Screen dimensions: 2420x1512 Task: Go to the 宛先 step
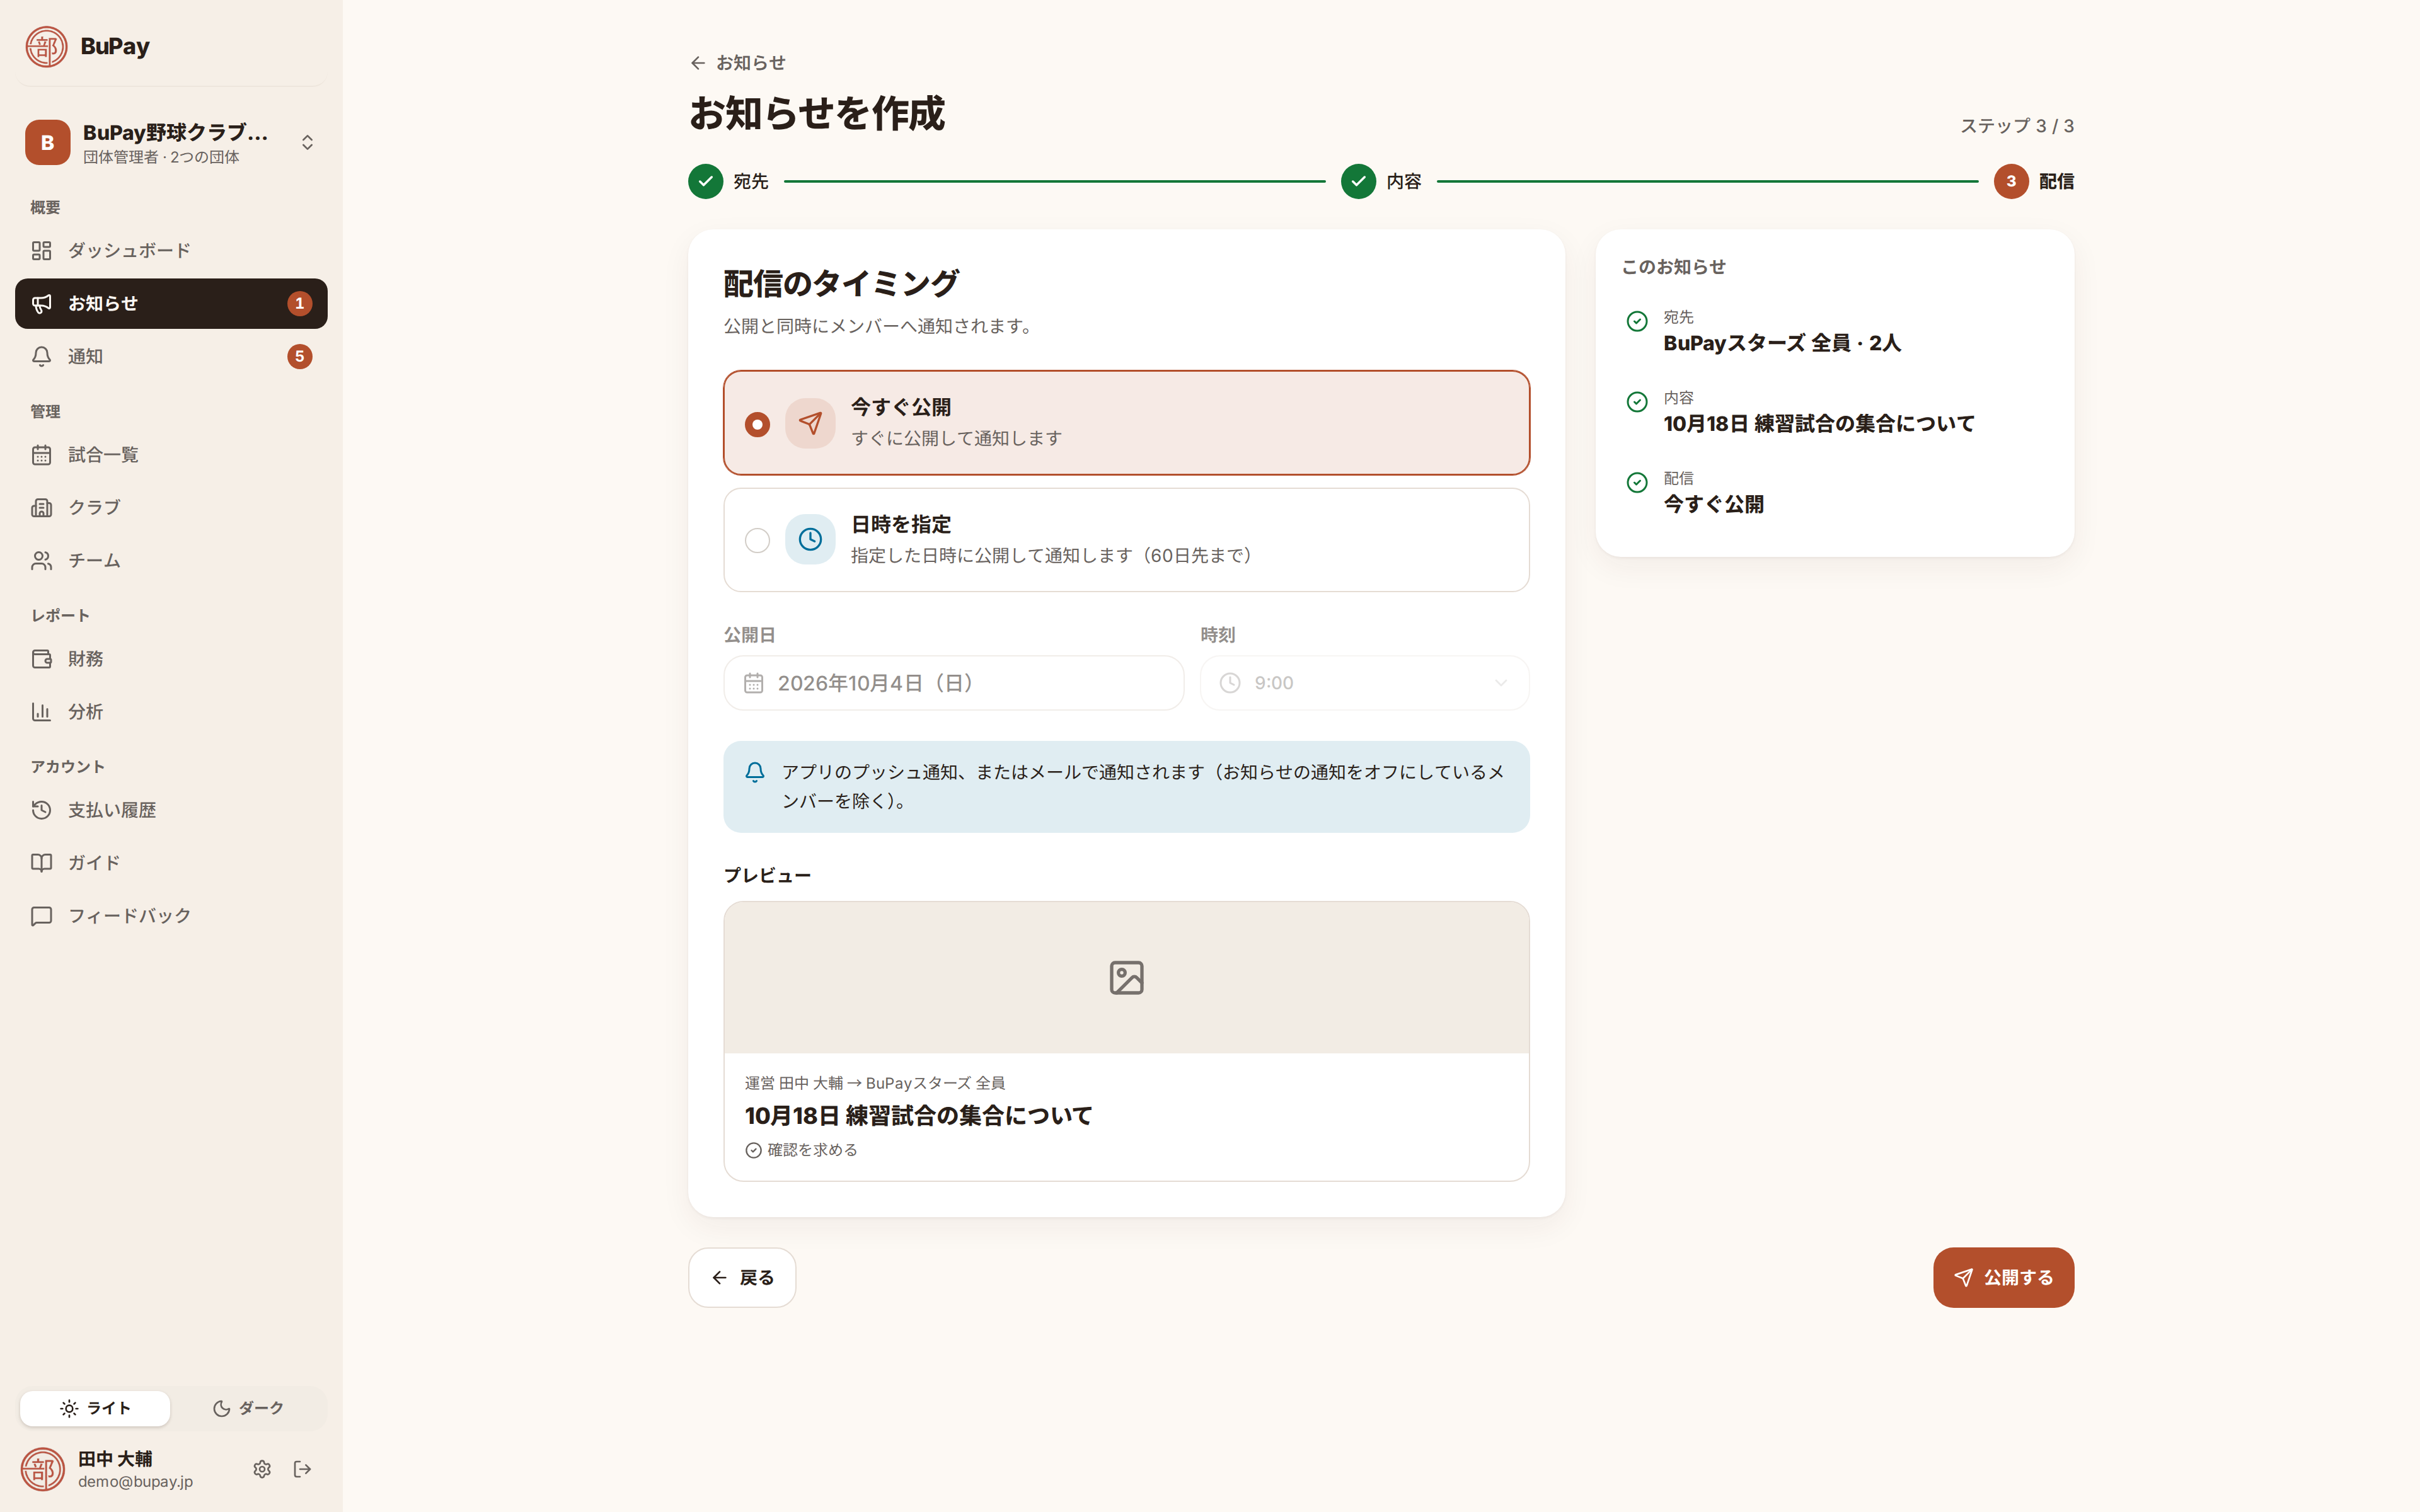click(728, 181)
